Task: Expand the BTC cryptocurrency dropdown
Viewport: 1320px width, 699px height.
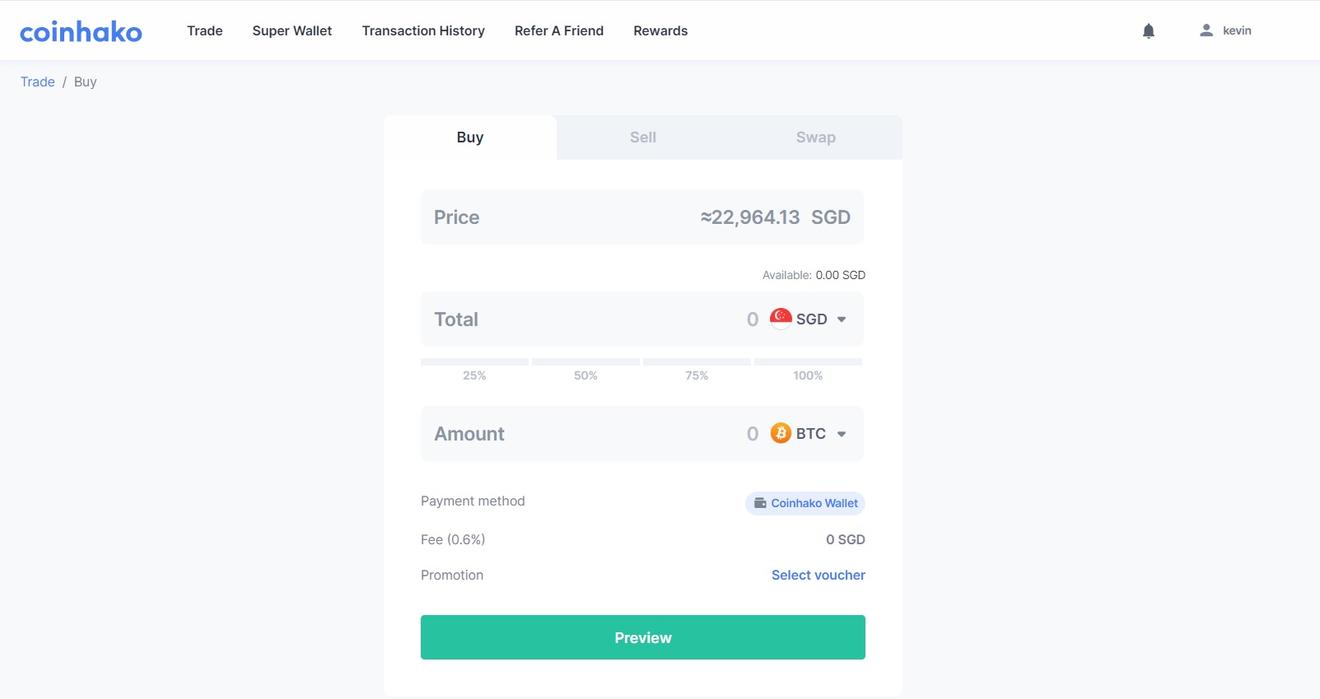Action: 810,433
